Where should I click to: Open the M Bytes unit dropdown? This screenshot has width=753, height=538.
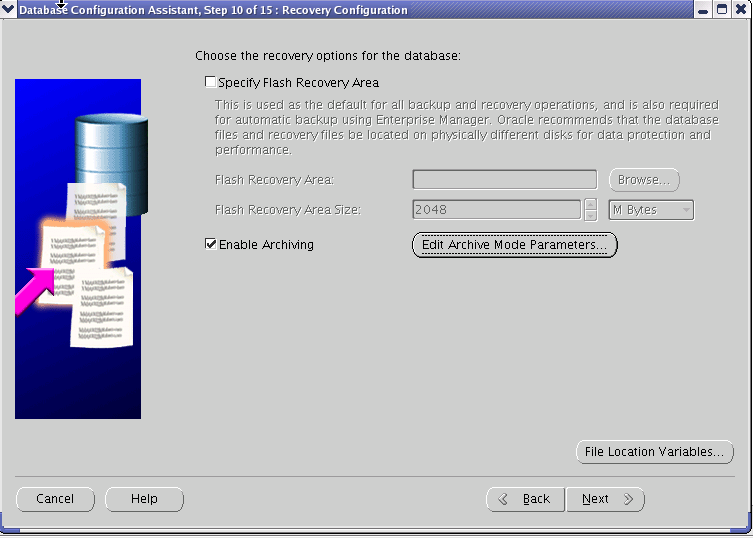(651, 210)
